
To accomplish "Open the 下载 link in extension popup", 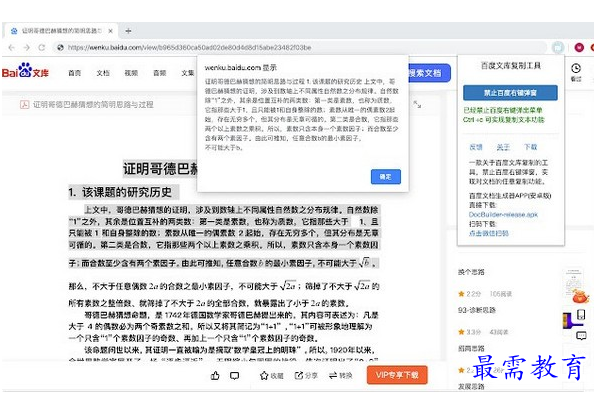I will pos(530,147).
